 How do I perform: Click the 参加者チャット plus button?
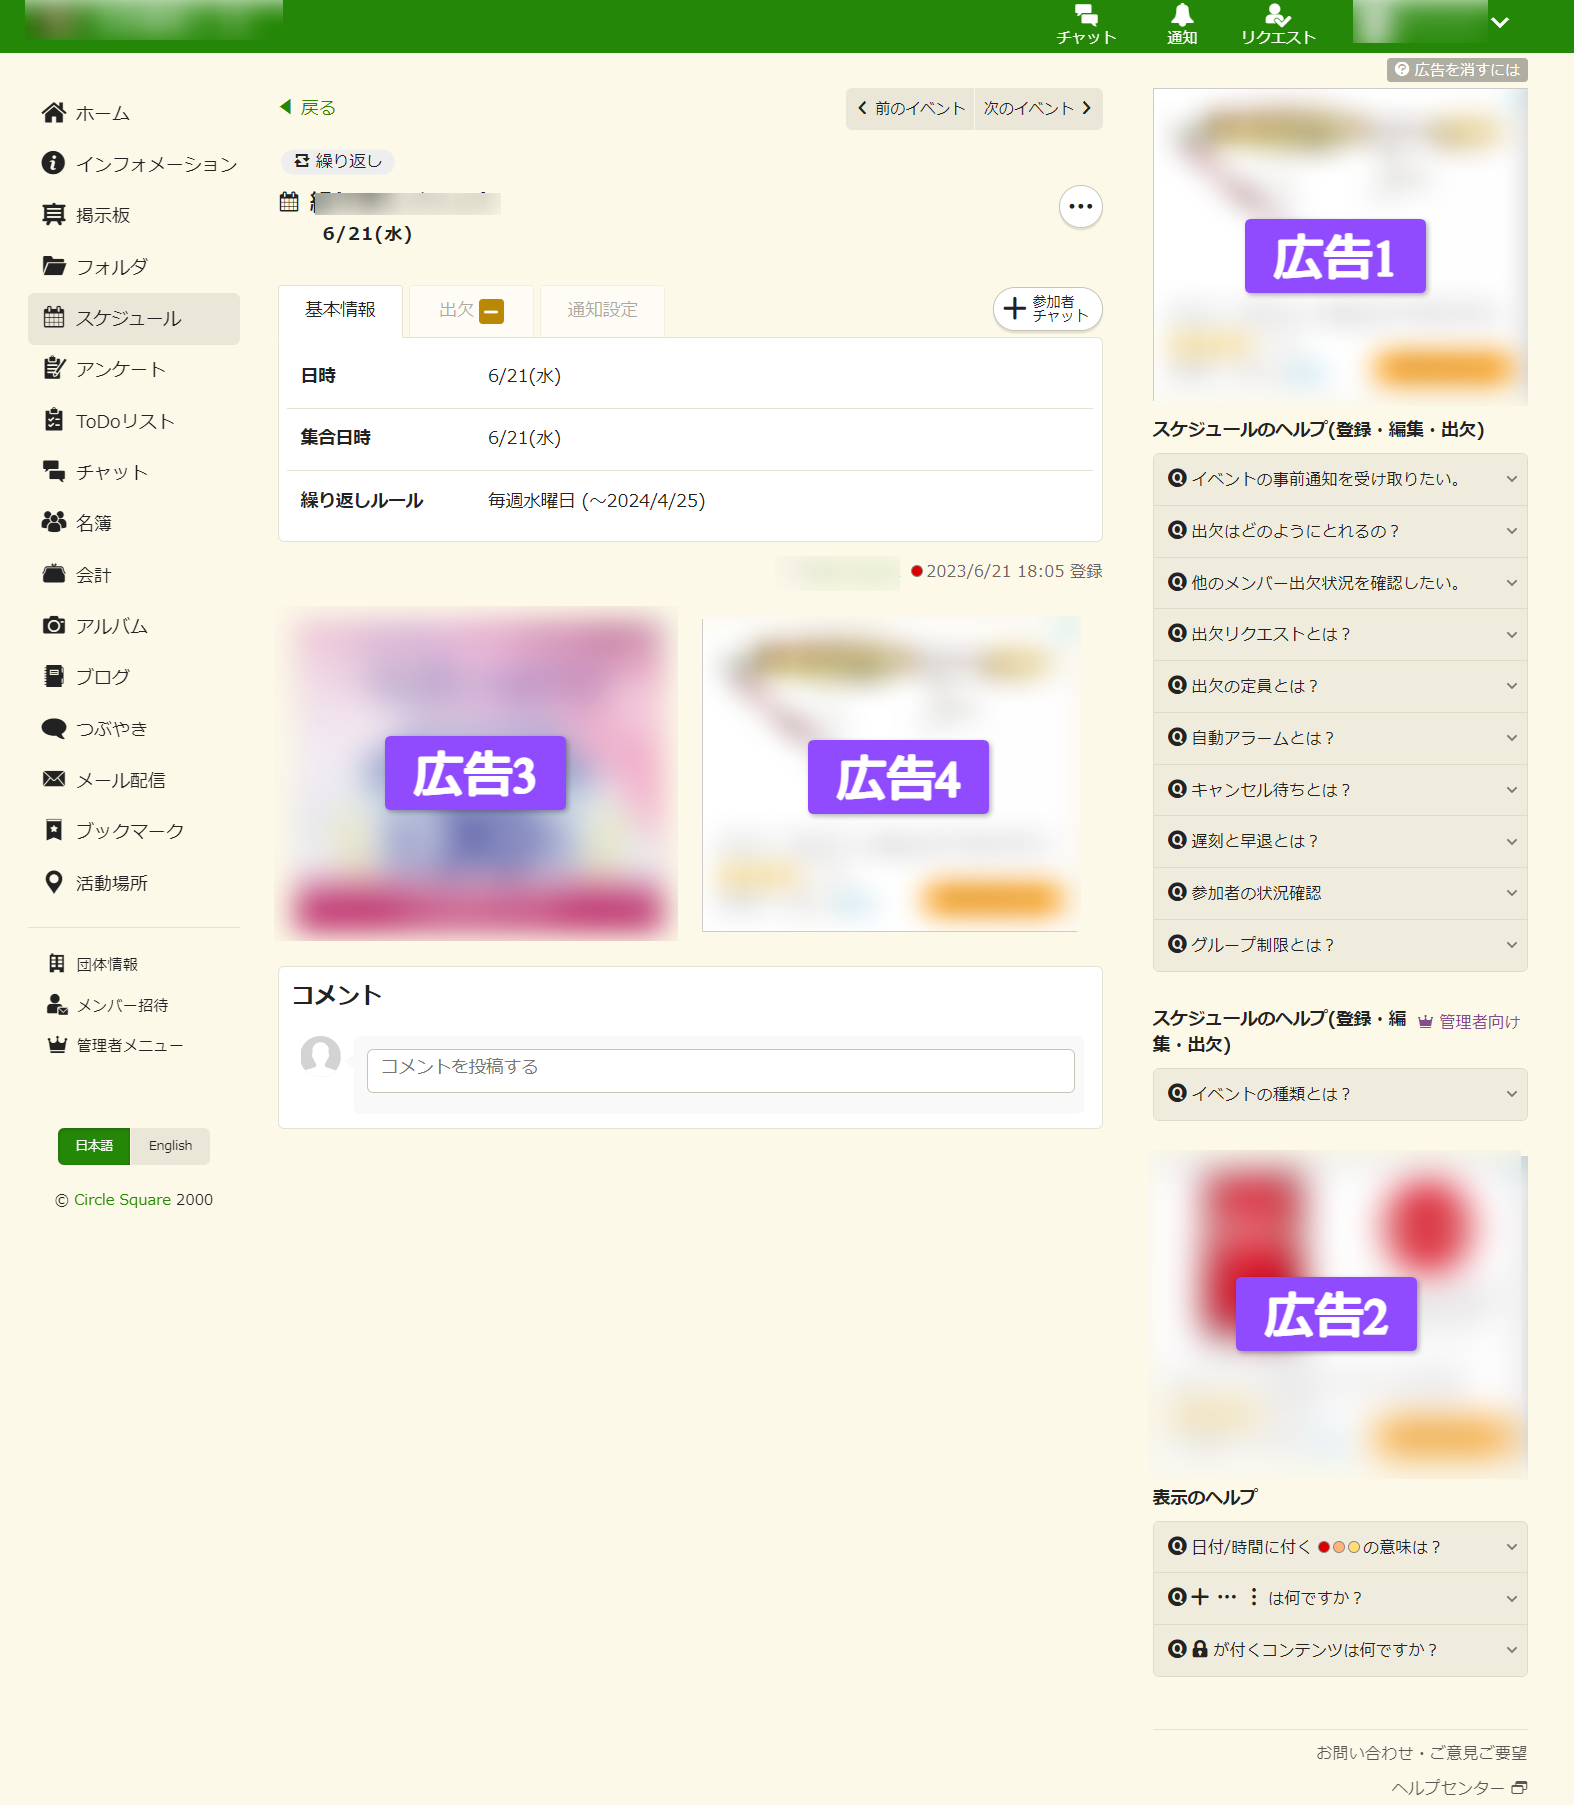[1047, 309]
